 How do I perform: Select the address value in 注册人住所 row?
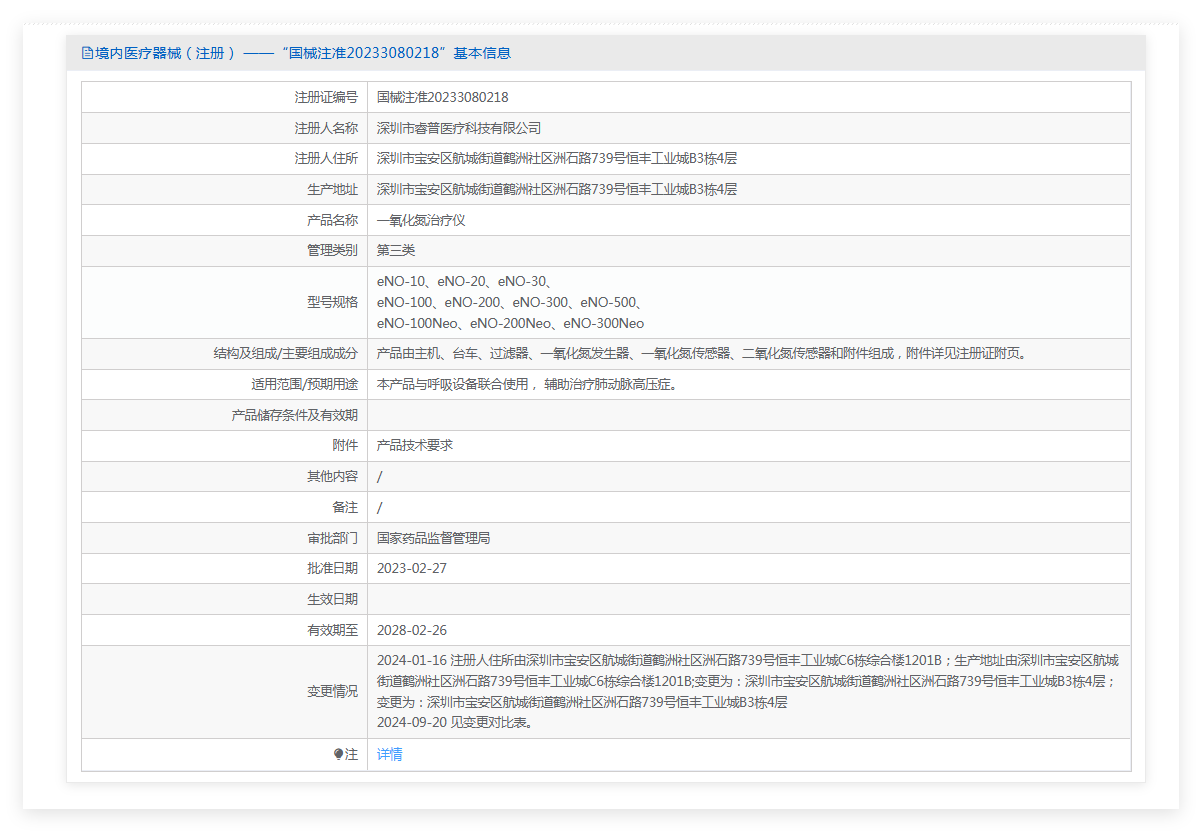(557, 159)
